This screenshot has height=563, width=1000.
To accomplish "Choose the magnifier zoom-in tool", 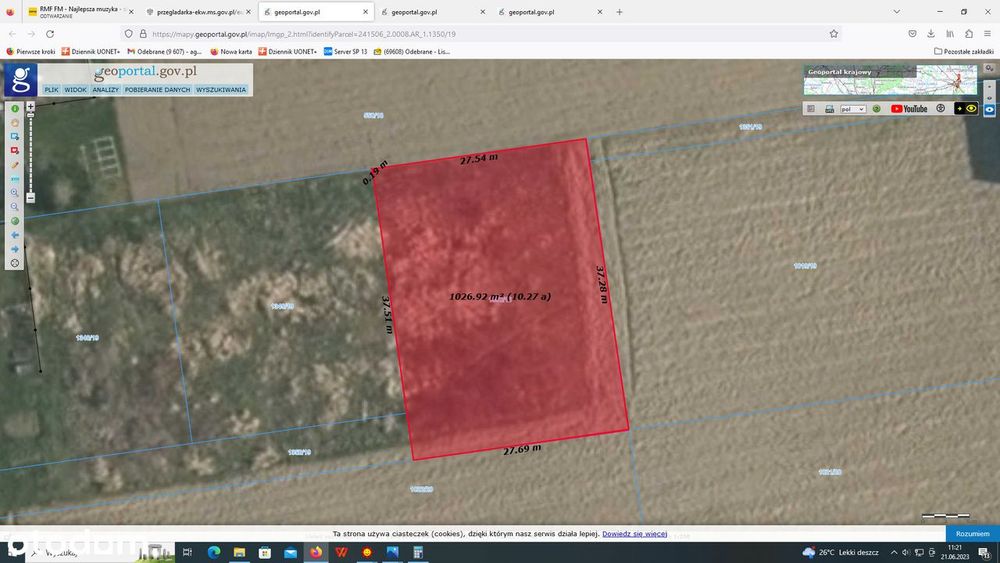I will pyautogui.click(x=15, y=193).
